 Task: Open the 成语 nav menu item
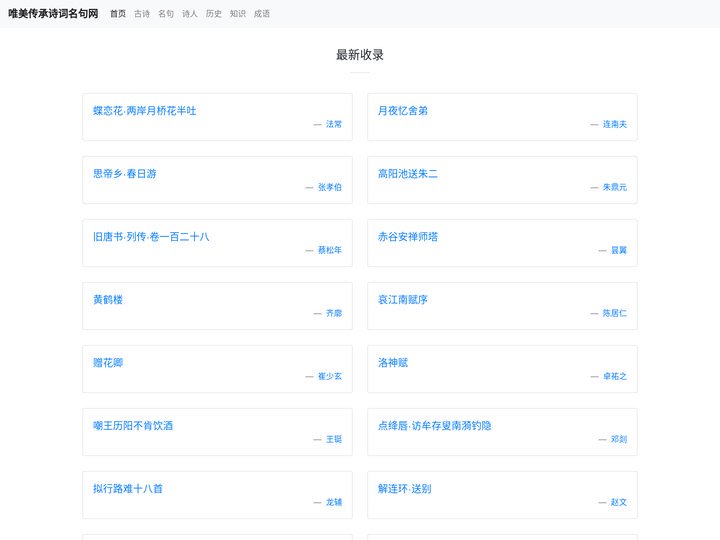click(262, 14)
